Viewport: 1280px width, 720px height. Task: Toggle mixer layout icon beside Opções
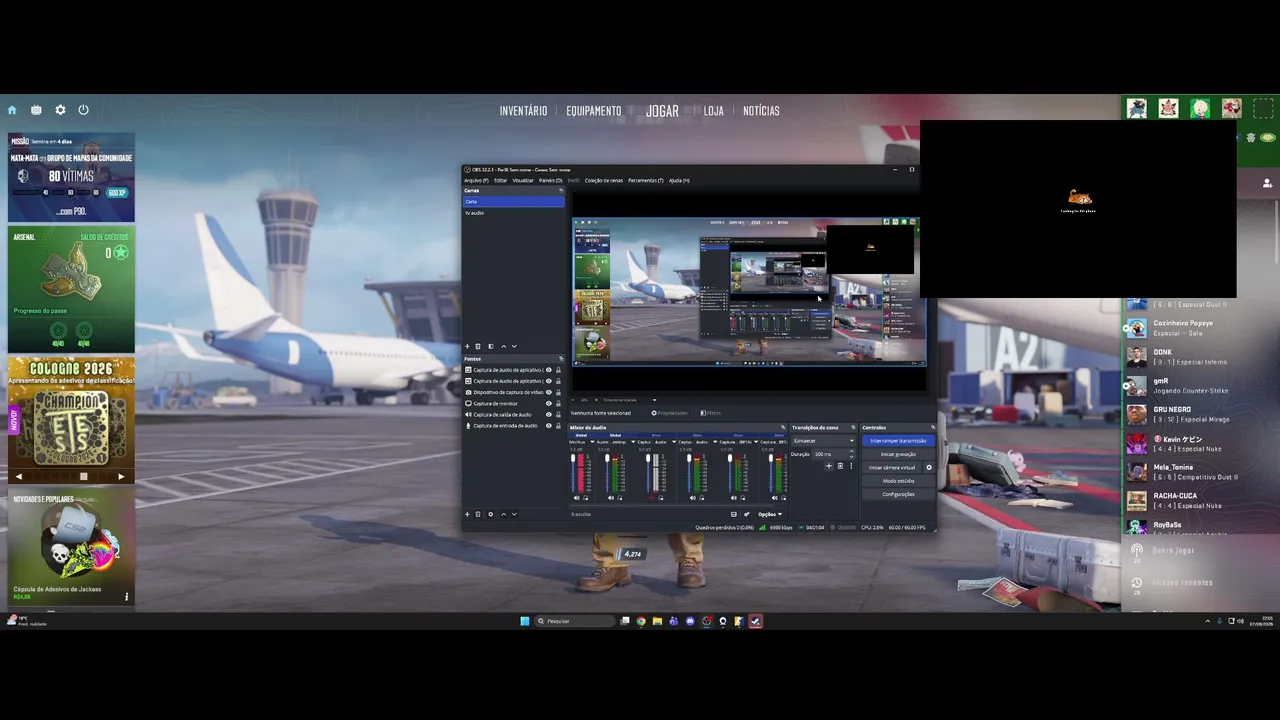(x=734, y=514)
